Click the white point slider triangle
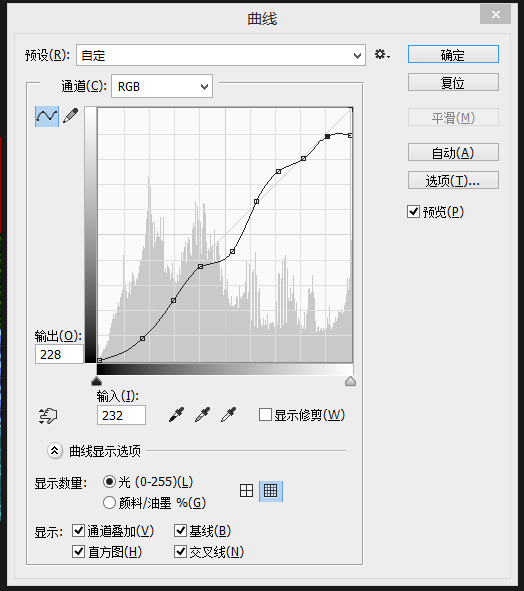524x591 pixels. coord(350,381)
